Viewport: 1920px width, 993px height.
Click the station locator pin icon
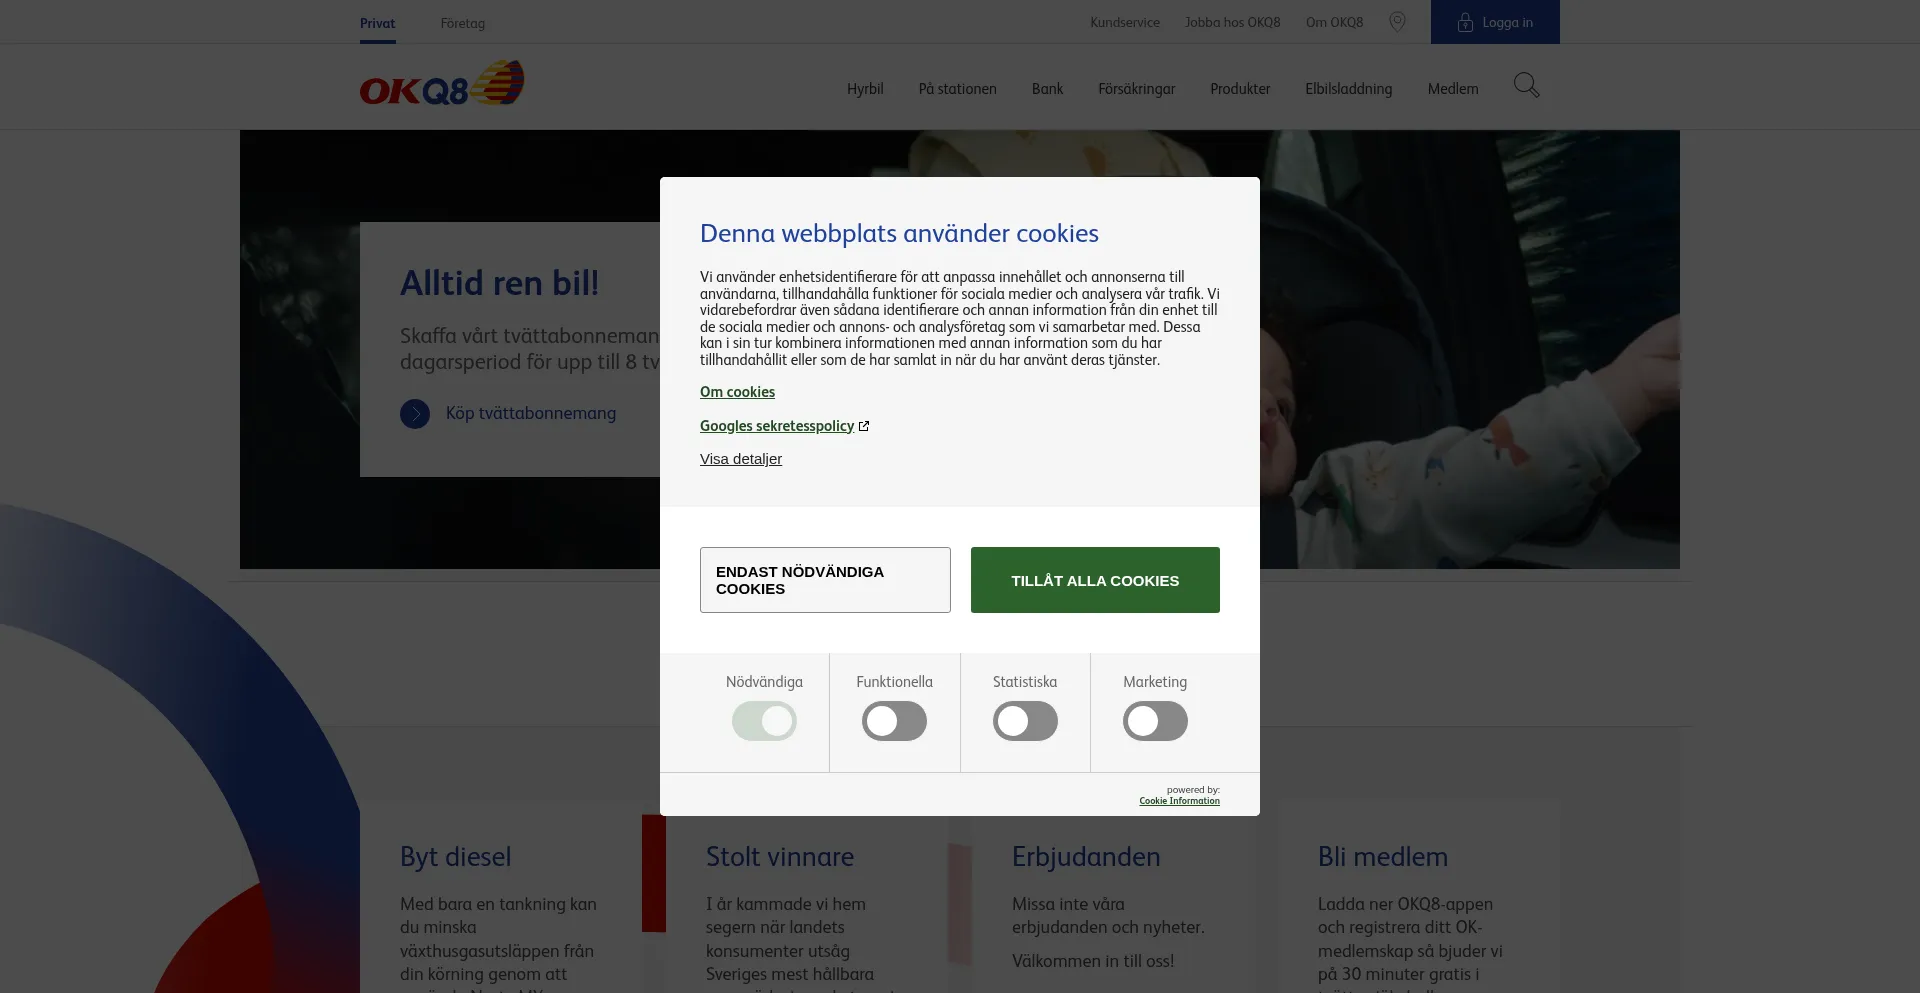click(x=1397, y=22)
